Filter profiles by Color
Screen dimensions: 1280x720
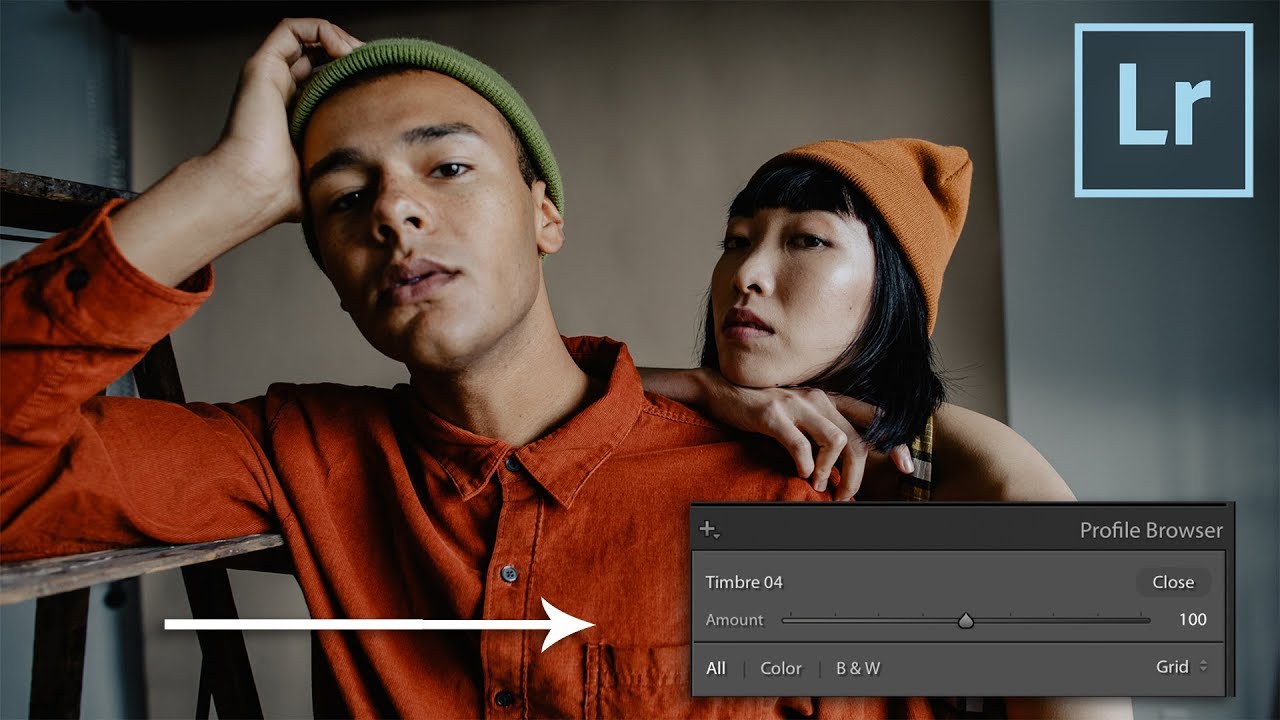pyautogui.click(x=781, y=668)
